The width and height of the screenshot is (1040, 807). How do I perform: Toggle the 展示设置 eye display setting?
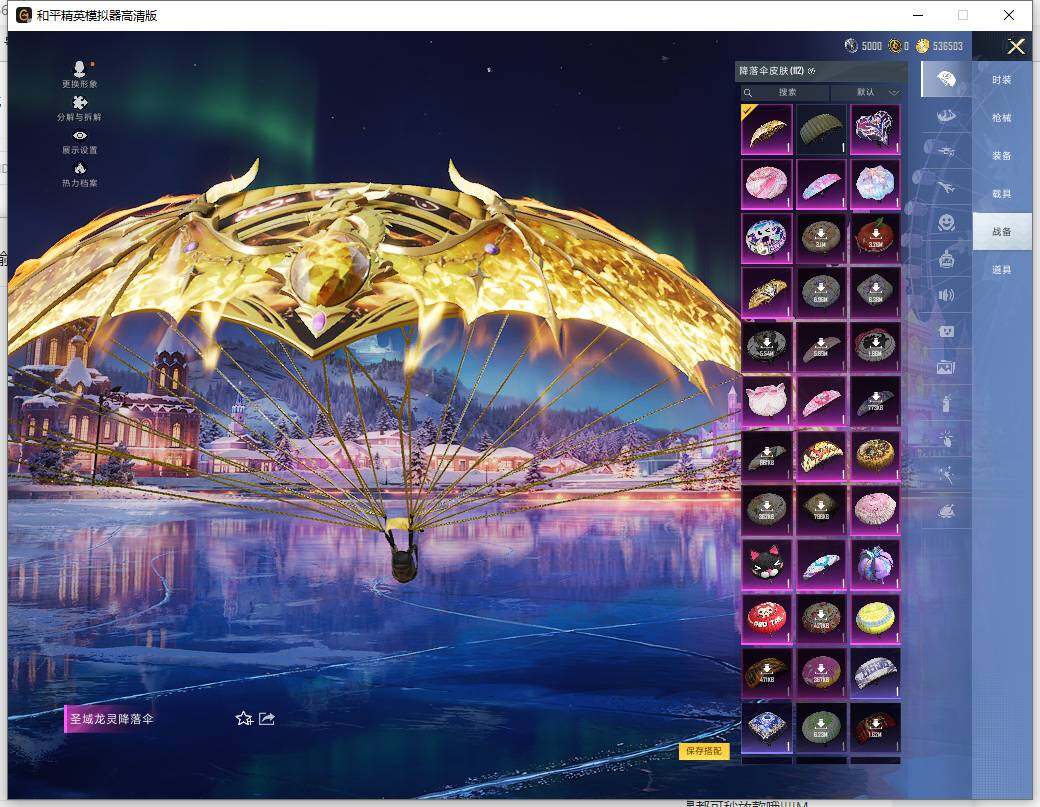pyautogui.click(x=80, y=136)
